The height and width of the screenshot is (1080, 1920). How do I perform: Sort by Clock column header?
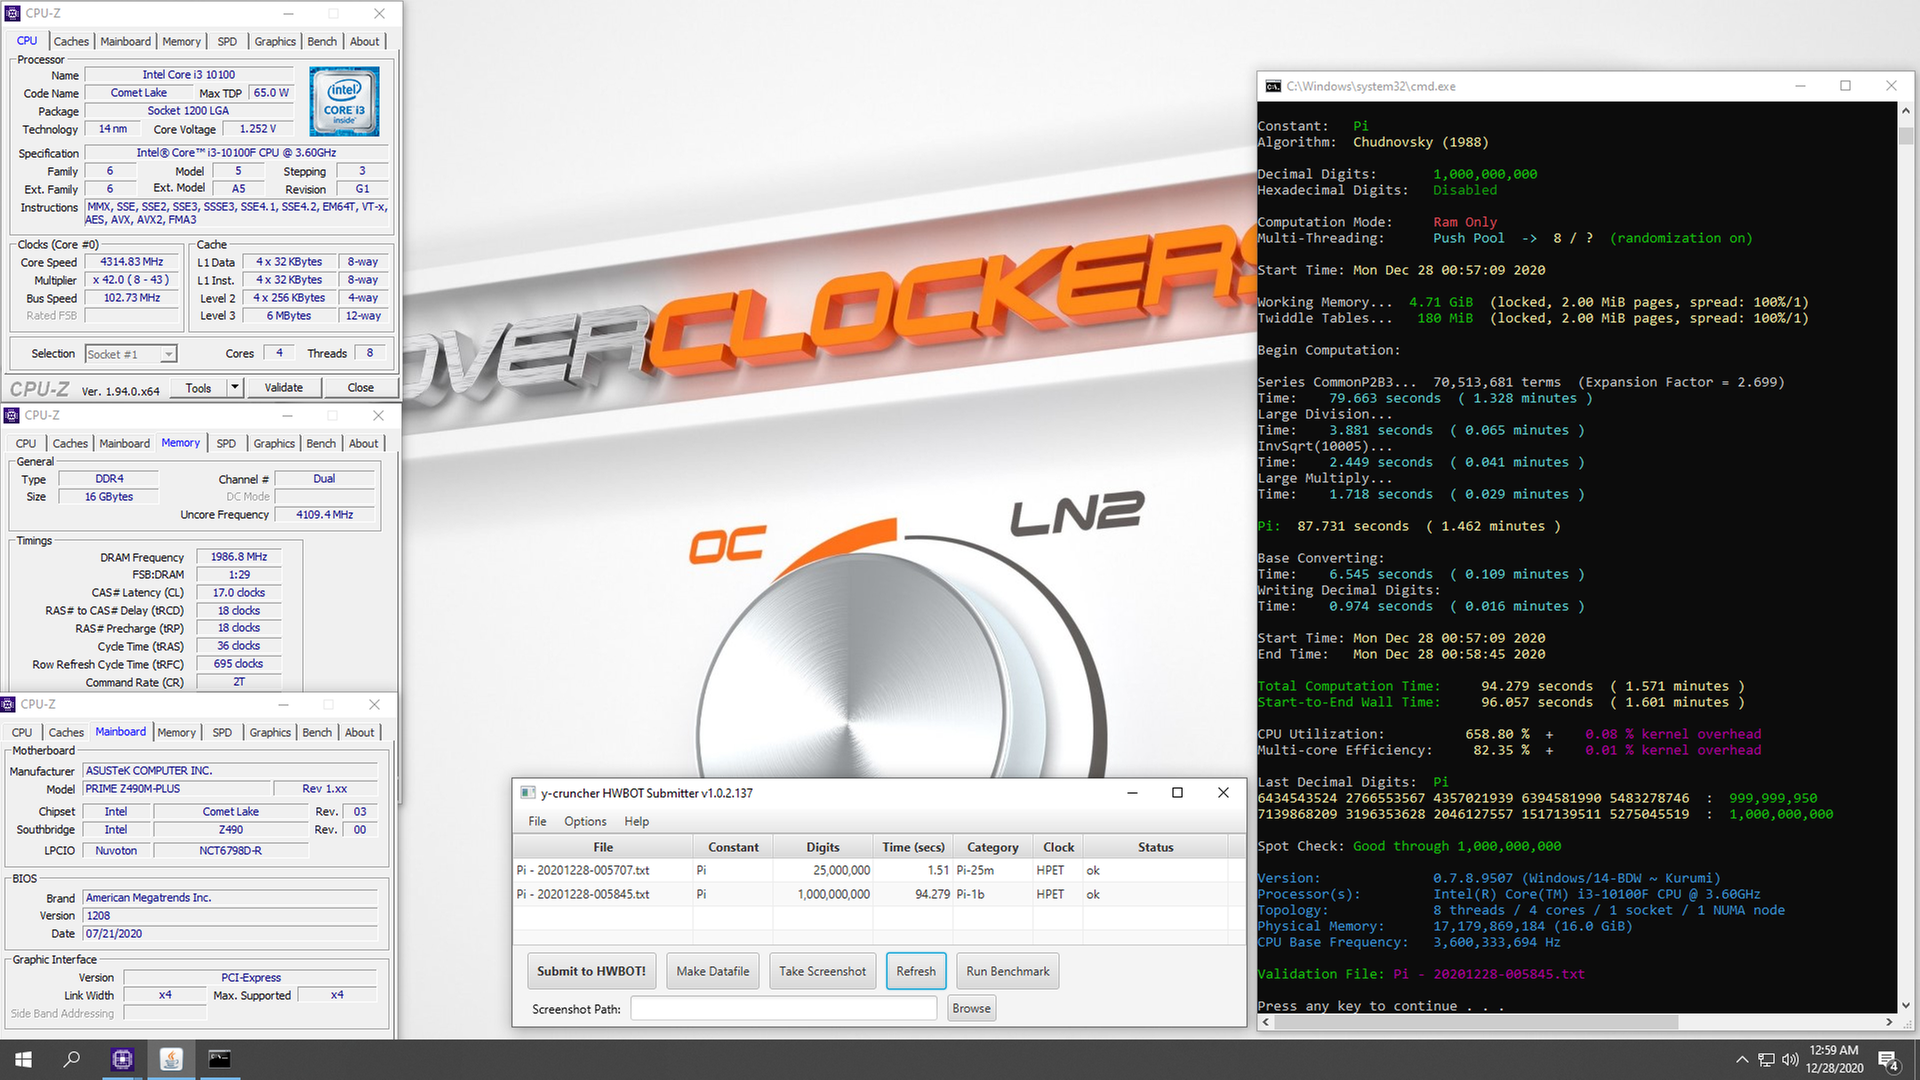(x=1058, y=847)
